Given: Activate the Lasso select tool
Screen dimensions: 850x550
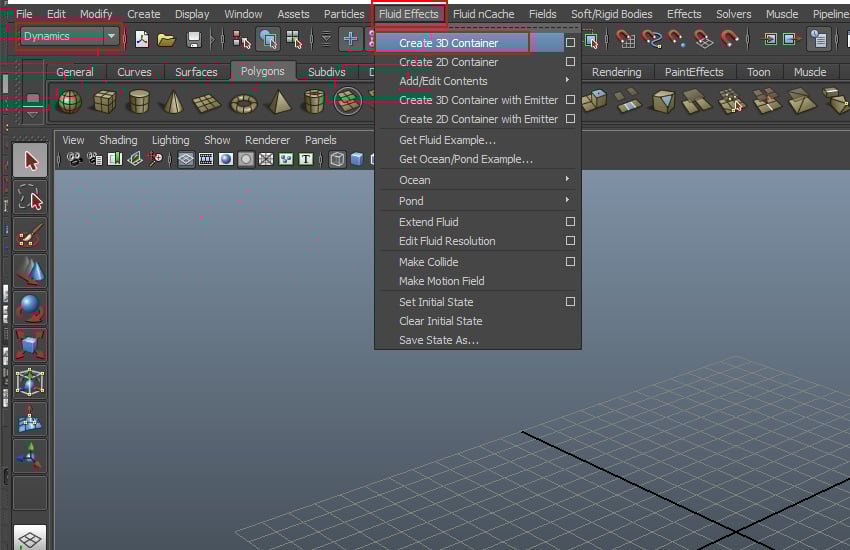Looking at the screenshot, I should click(x=31, y=198).
